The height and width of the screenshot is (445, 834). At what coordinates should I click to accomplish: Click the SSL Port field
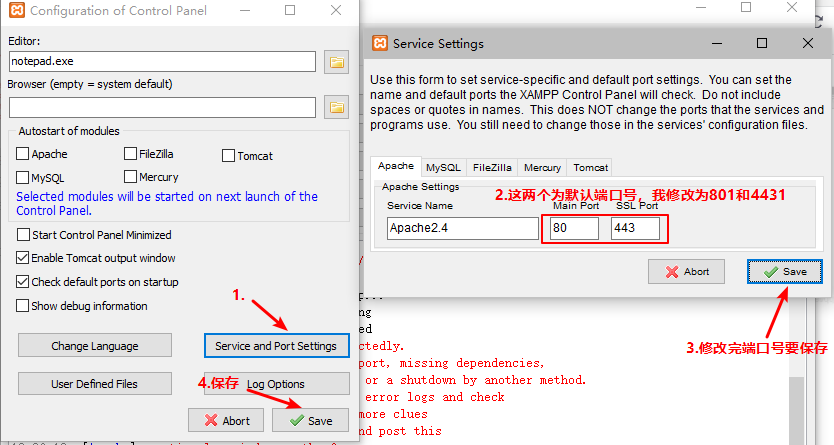[x=635, y=228]
